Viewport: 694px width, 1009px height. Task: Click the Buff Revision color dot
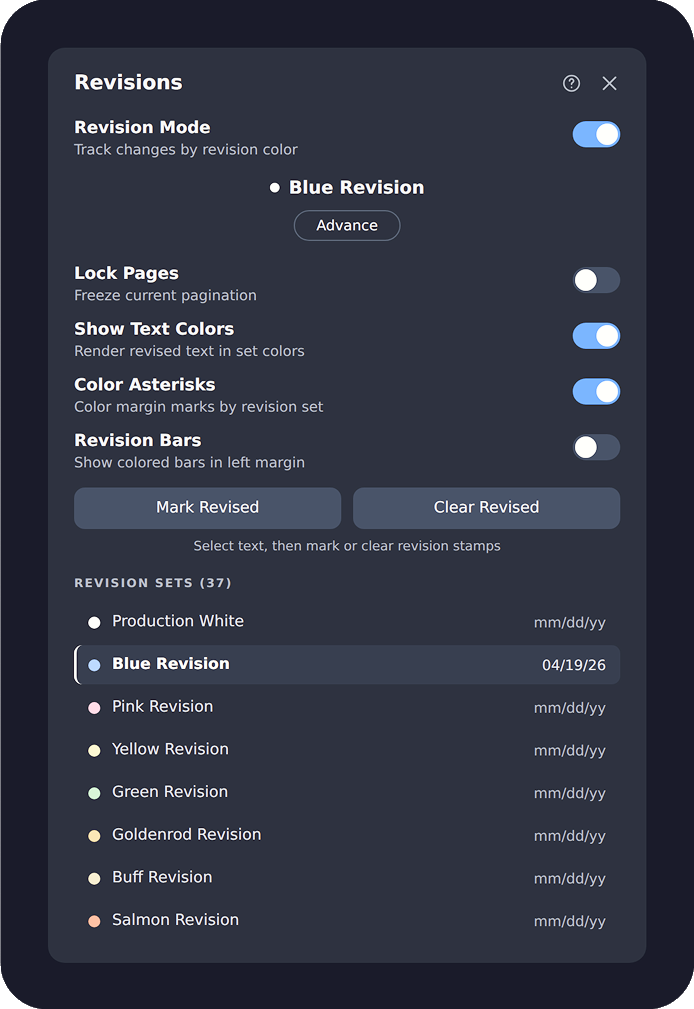tap(94, 878)
